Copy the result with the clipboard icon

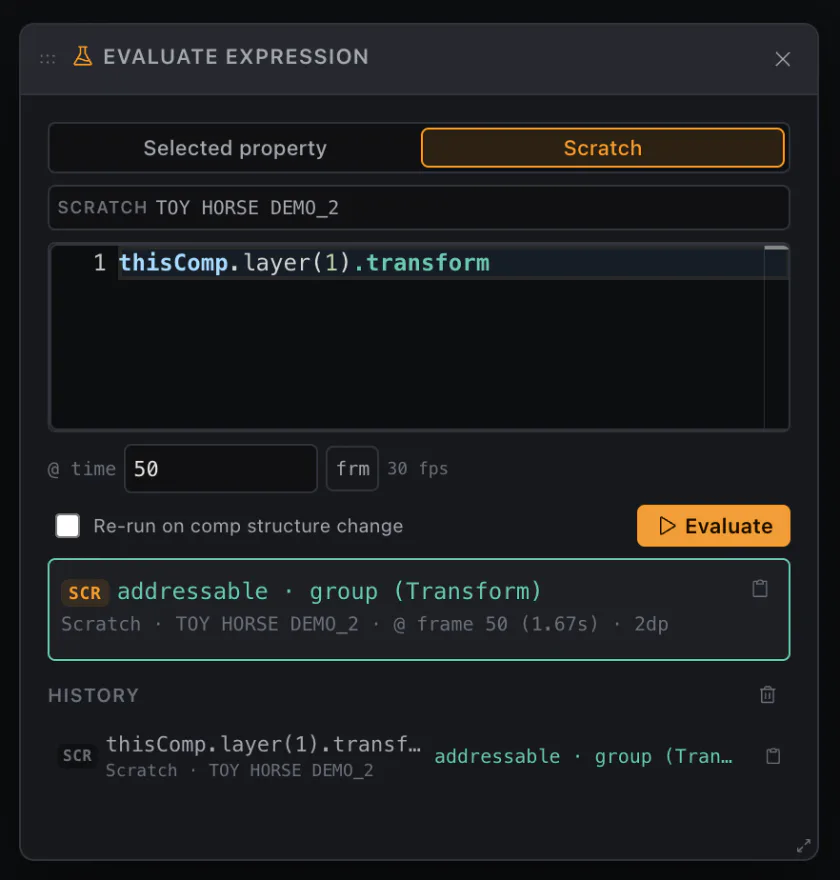coord(760,588)
